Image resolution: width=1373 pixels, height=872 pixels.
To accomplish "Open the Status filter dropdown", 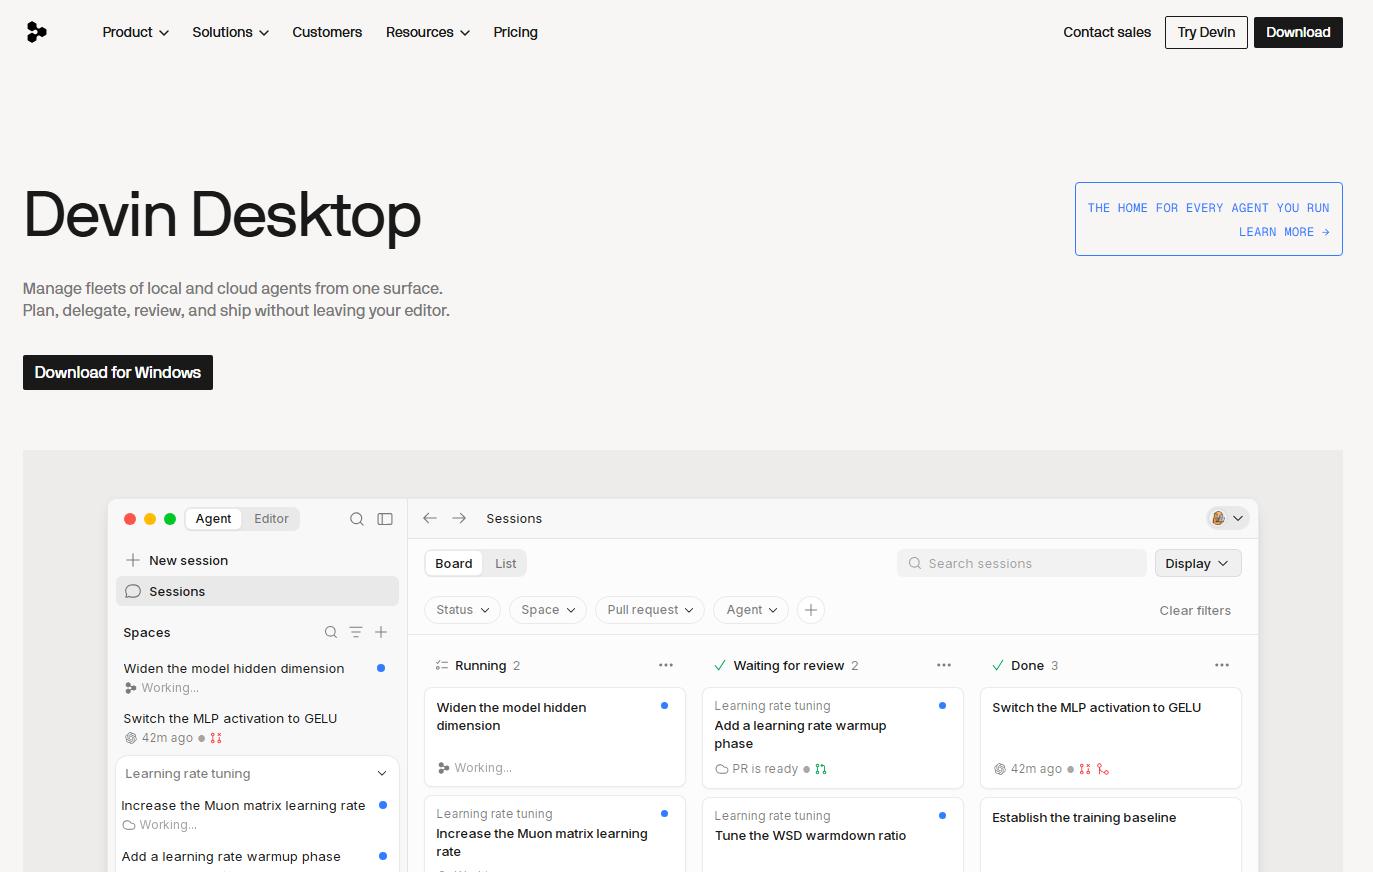I will 463,610.
